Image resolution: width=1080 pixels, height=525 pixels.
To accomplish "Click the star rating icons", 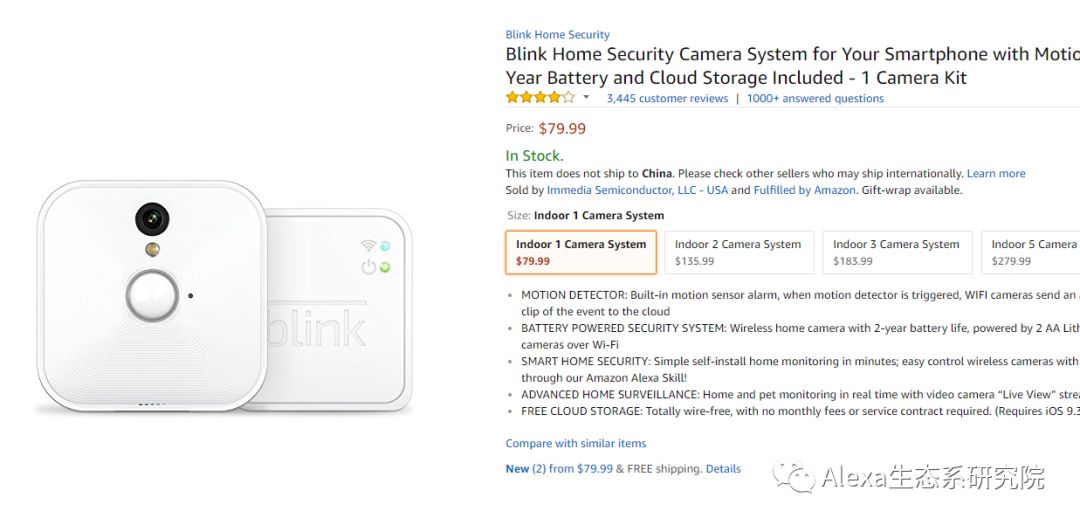I will click(x=540, y=98).
